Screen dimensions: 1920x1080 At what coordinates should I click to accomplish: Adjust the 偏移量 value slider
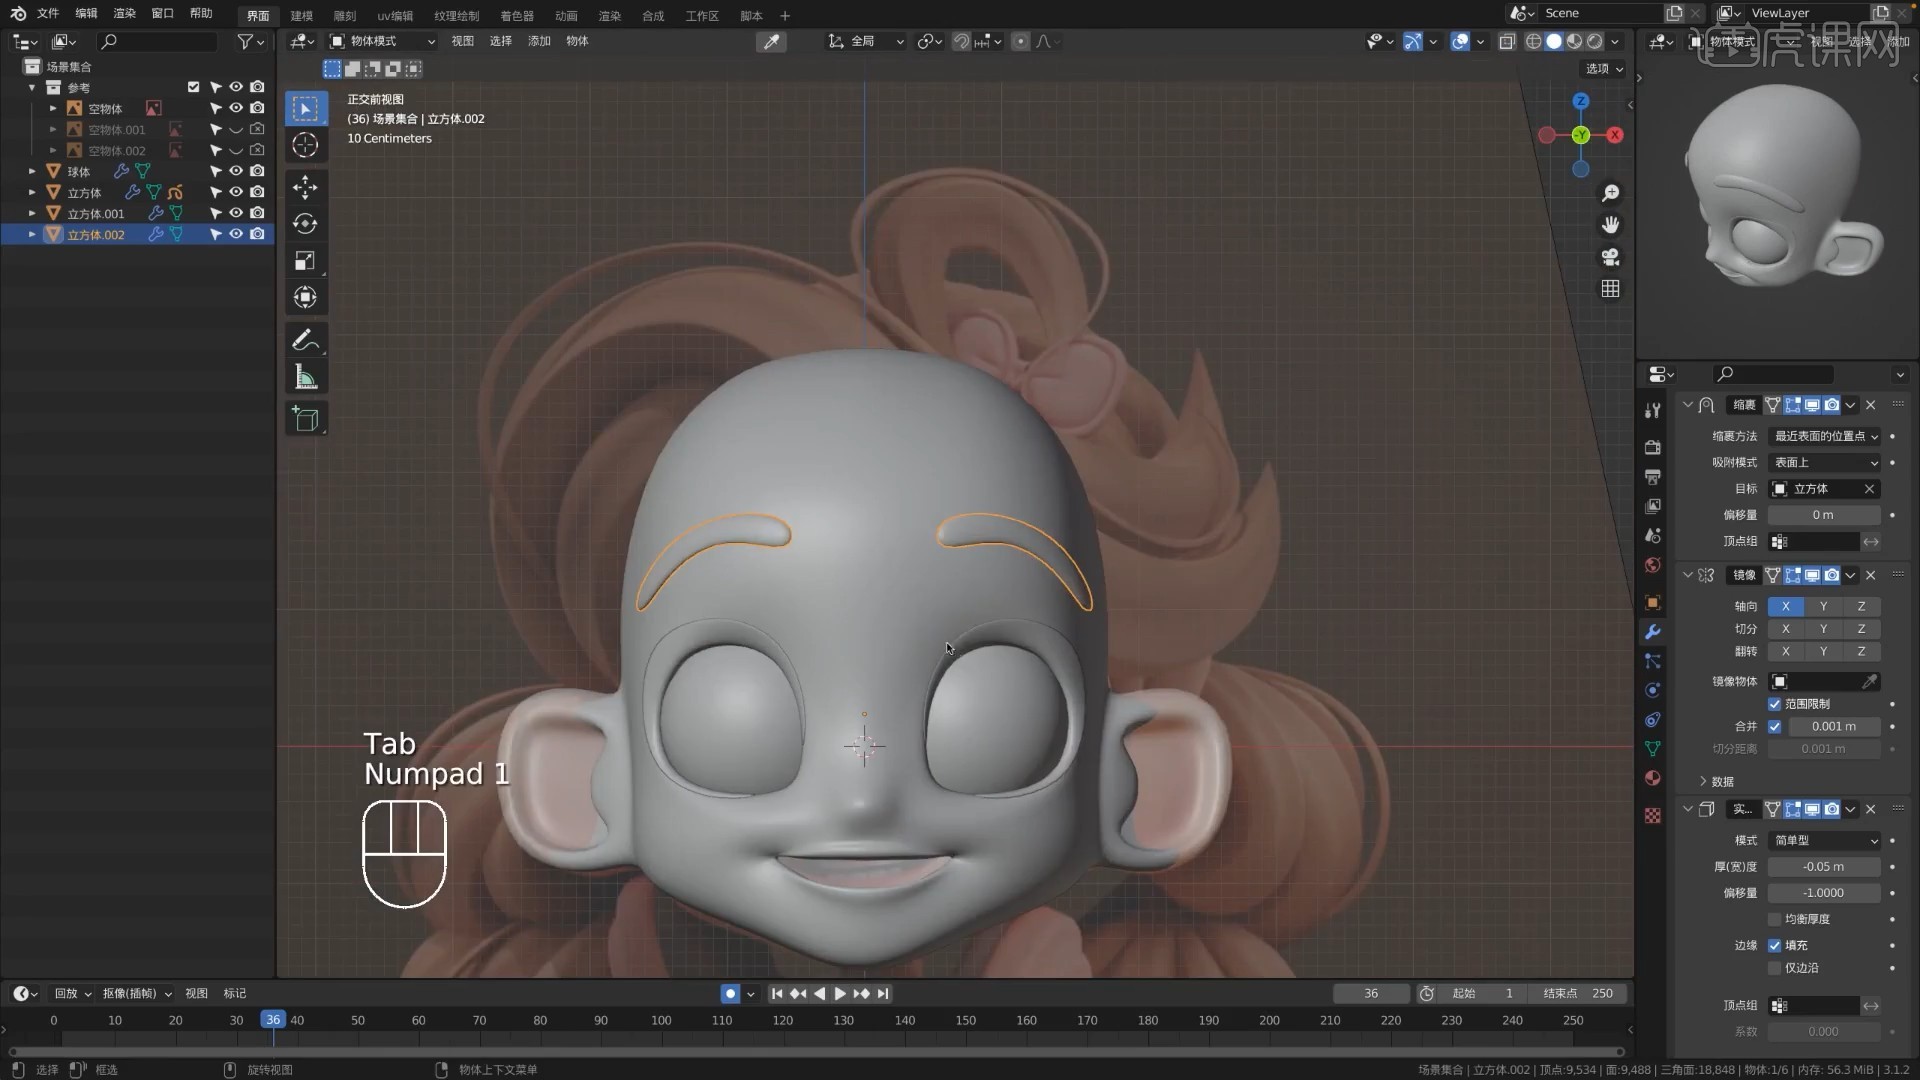click(1824, 514)
